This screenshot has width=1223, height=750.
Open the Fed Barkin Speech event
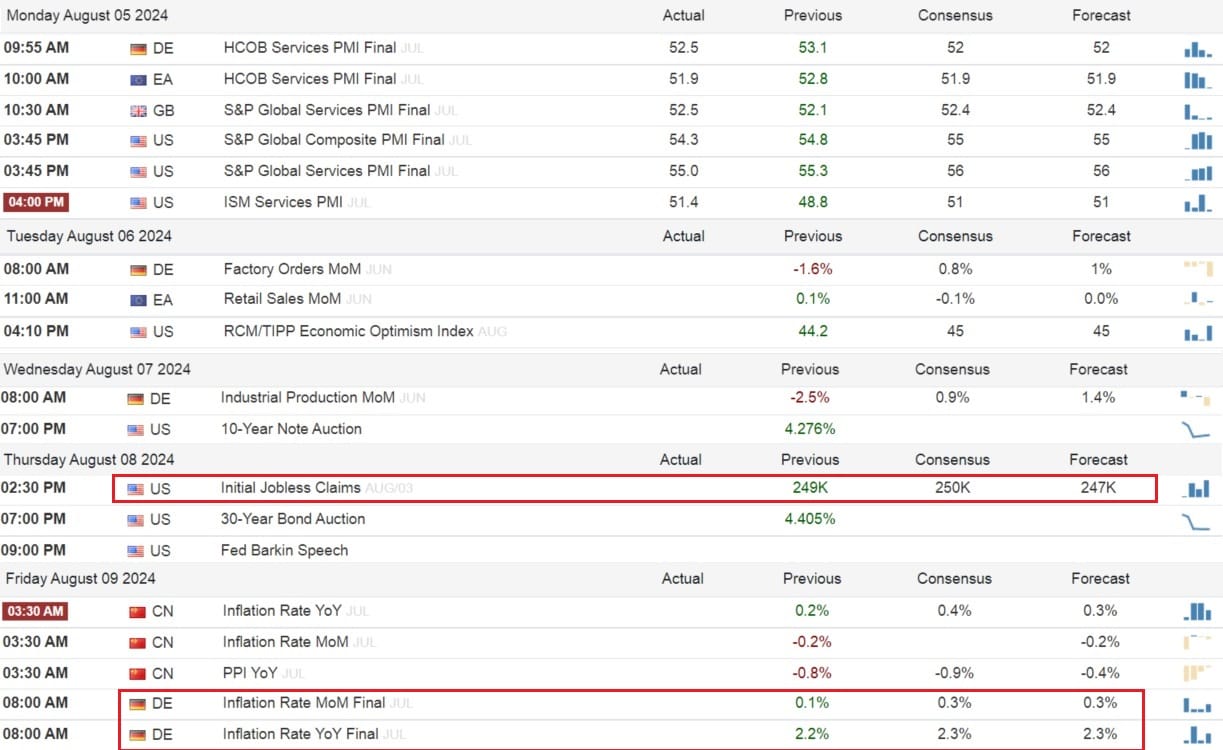(x=284, y=551)
